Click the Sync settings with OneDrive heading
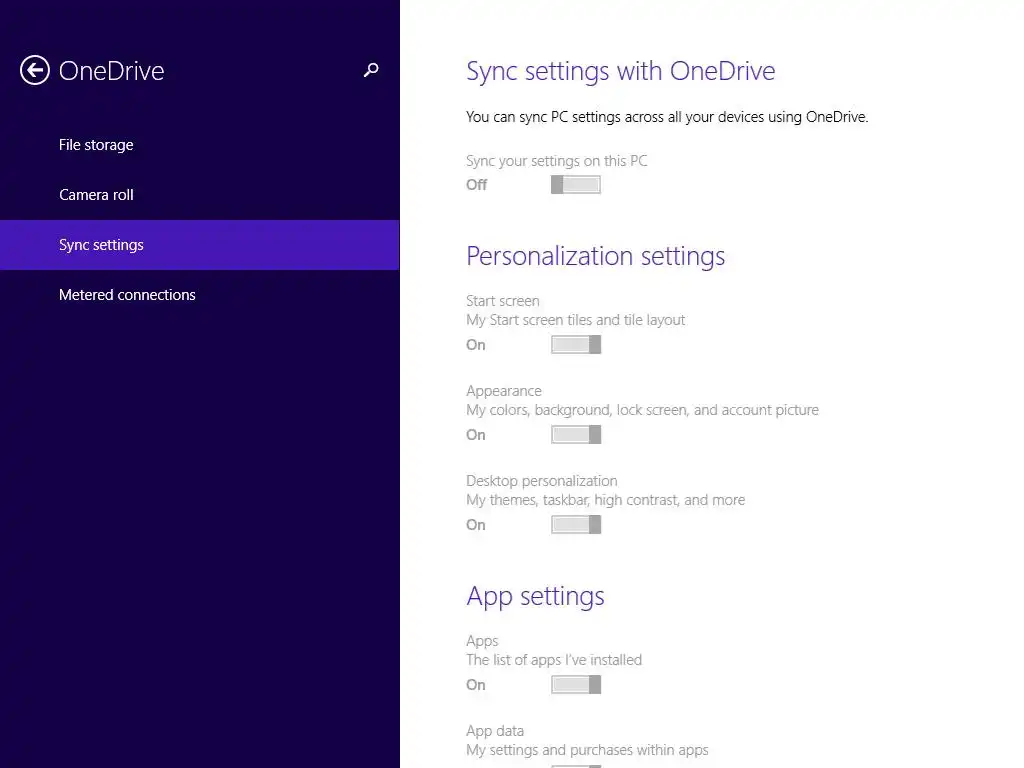This screenshot has width=1024, height=768. 620,71
